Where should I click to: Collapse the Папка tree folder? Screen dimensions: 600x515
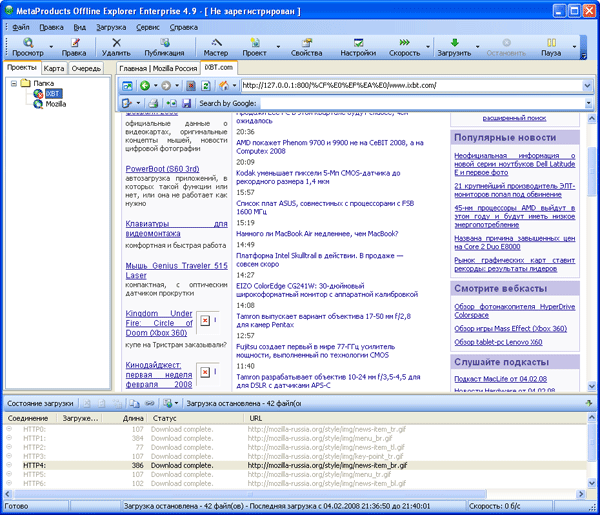pyautogui.click(x=13, y=83)
